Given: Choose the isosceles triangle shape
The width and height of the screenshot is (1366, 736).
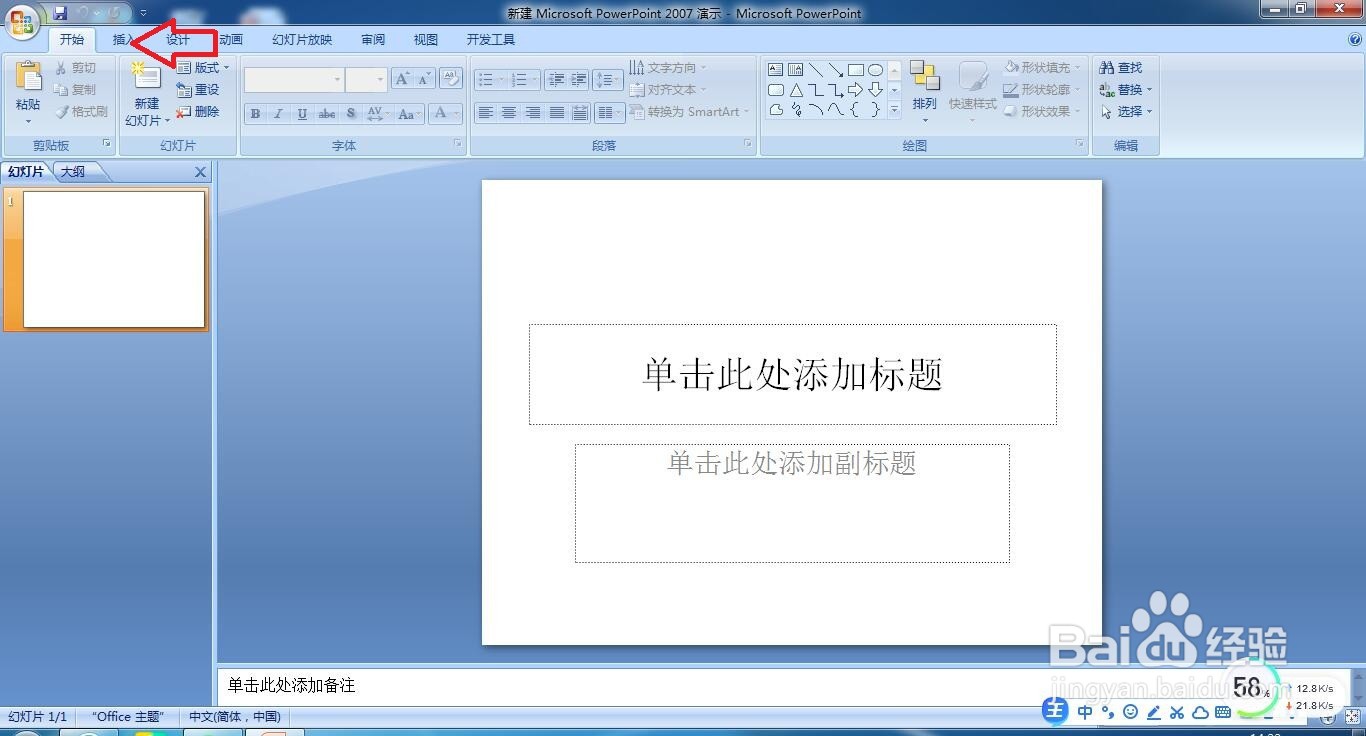Looking at the screenshot, I should point(796,90).
